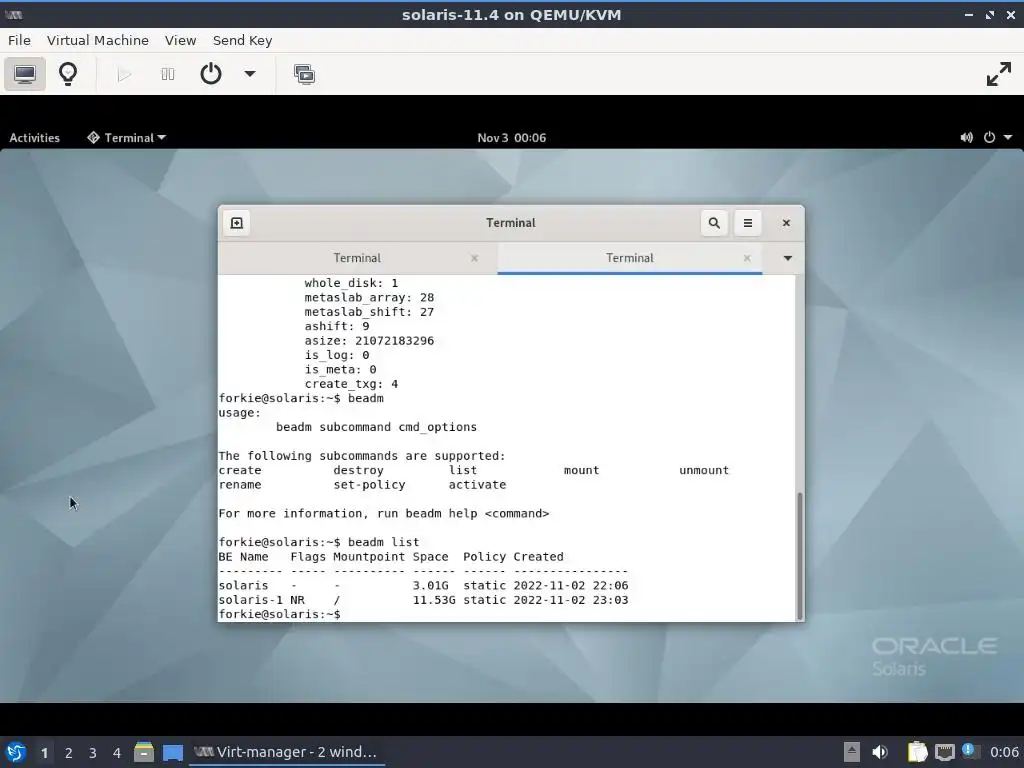Viewport: 1024px width, 768px height.
Task: Close the second Terminal tab
Action: (747, 259)
